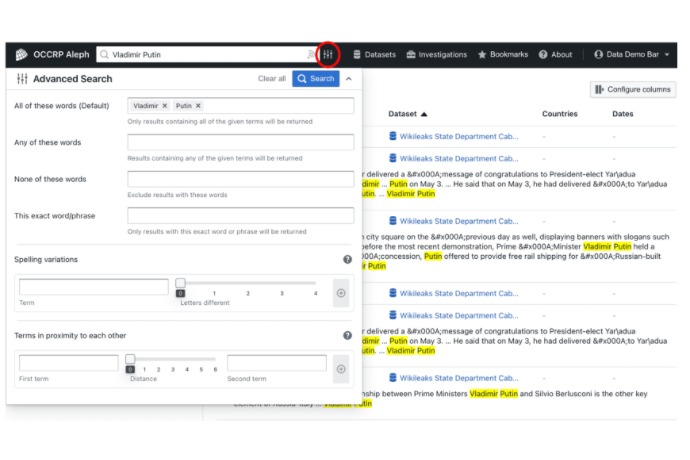Click the Dataset sort arrow
The image size is (690, 460).
(x=424, y=114)
